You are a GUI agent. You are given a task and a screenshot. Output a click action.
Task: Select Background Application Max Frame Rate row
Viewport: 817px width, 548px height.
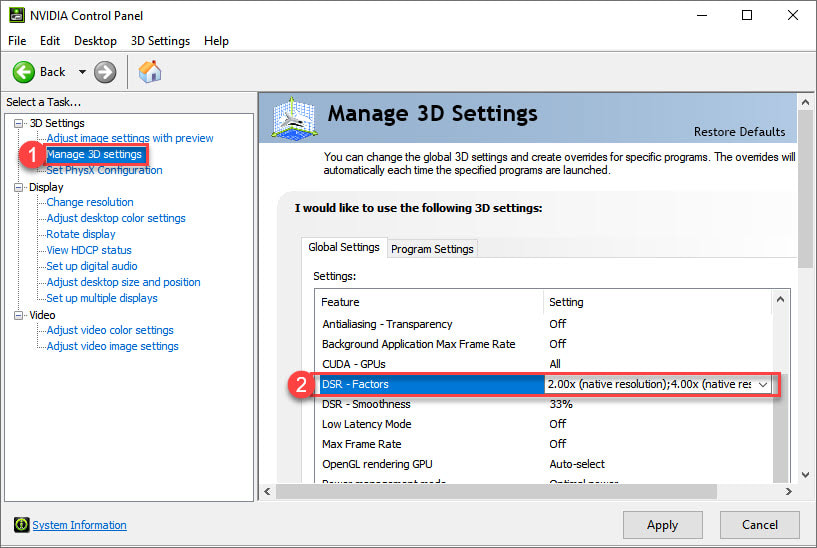(x=543, y=344)
